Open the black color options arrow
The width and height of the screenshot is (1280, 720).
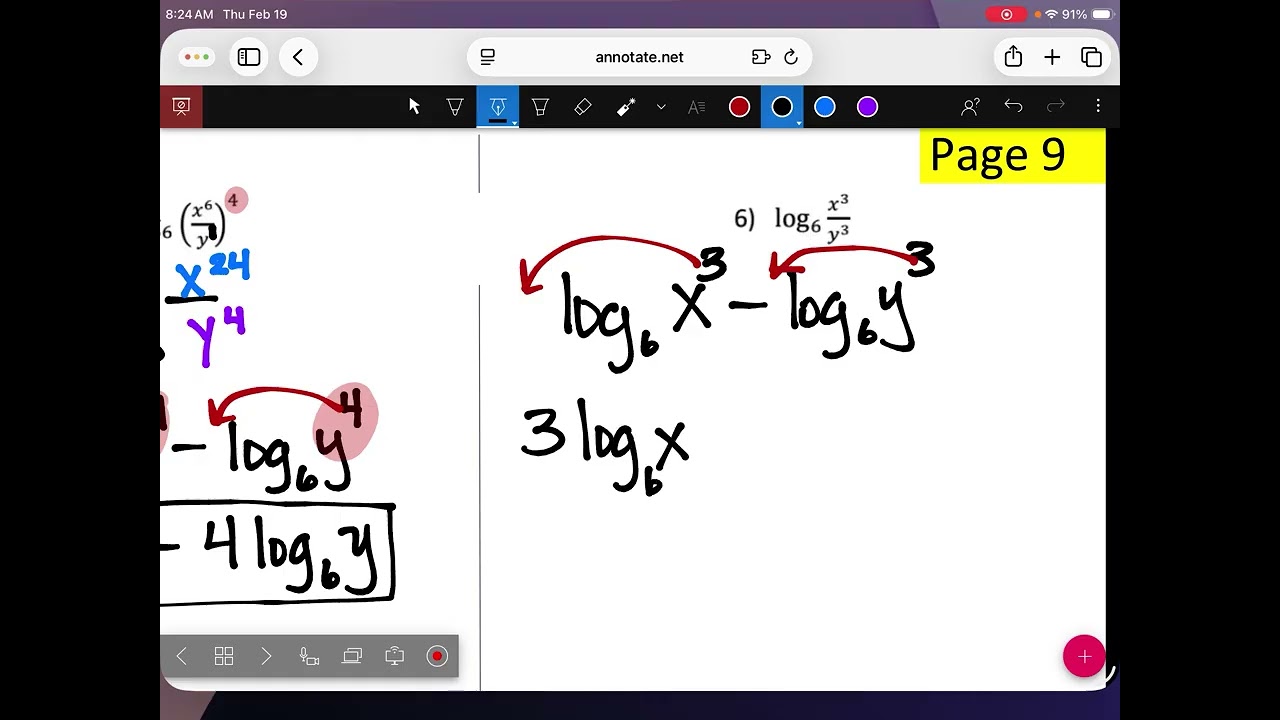799,124
